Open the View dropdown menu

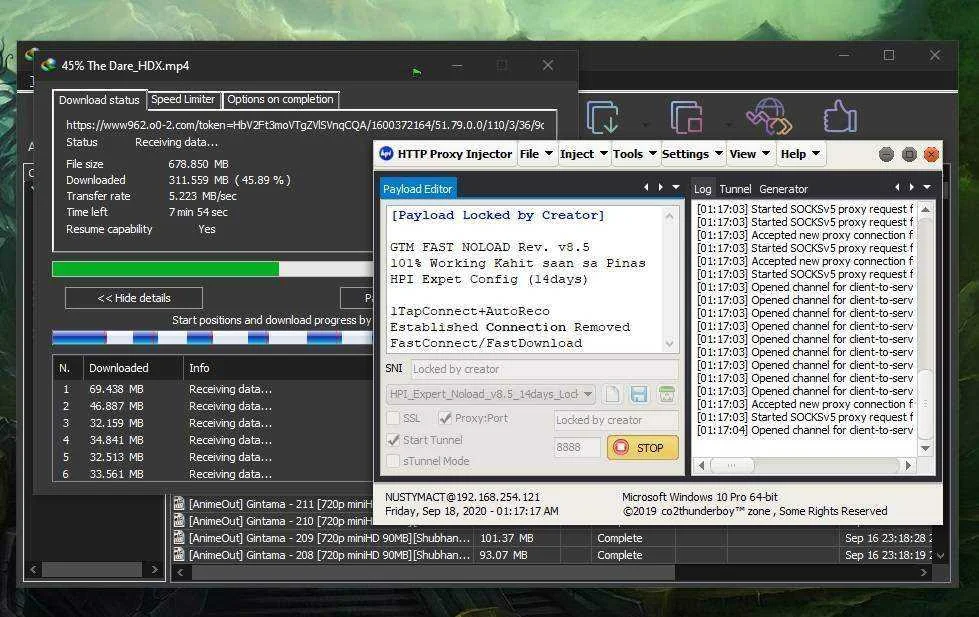(750, 154)
